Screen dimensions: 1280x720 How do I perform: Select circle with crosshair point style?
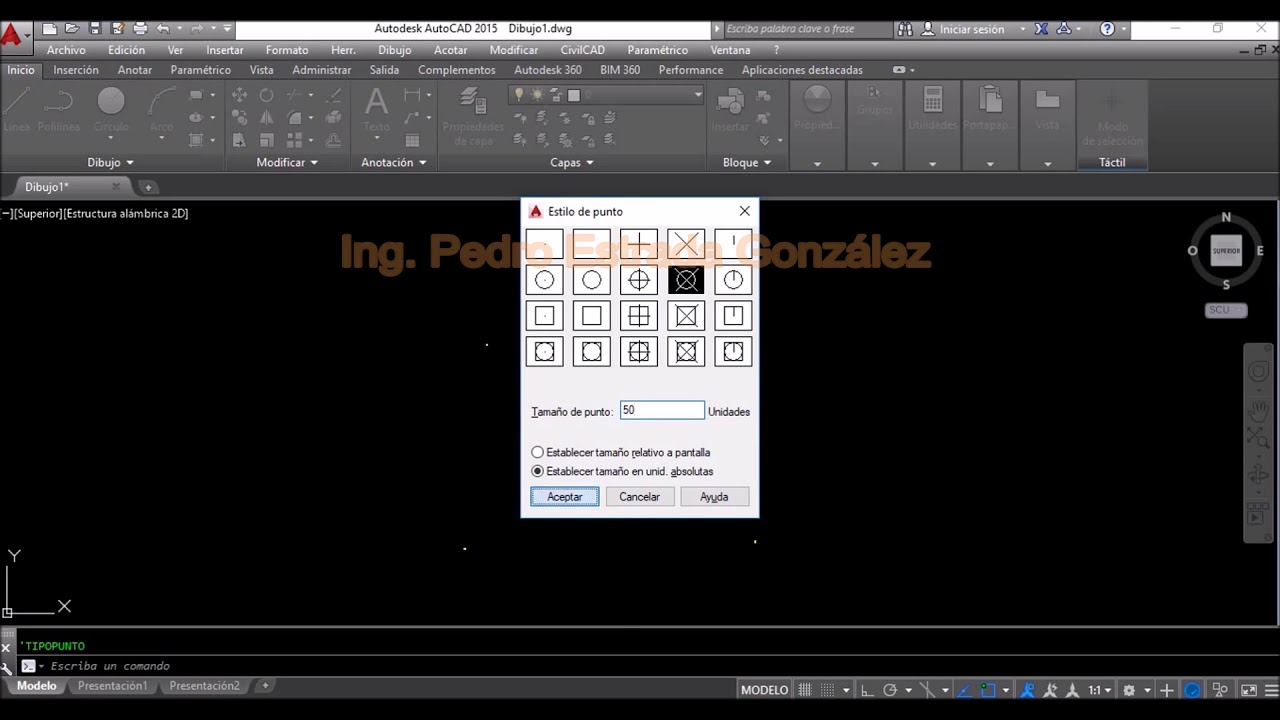click(x=639, y=280)
